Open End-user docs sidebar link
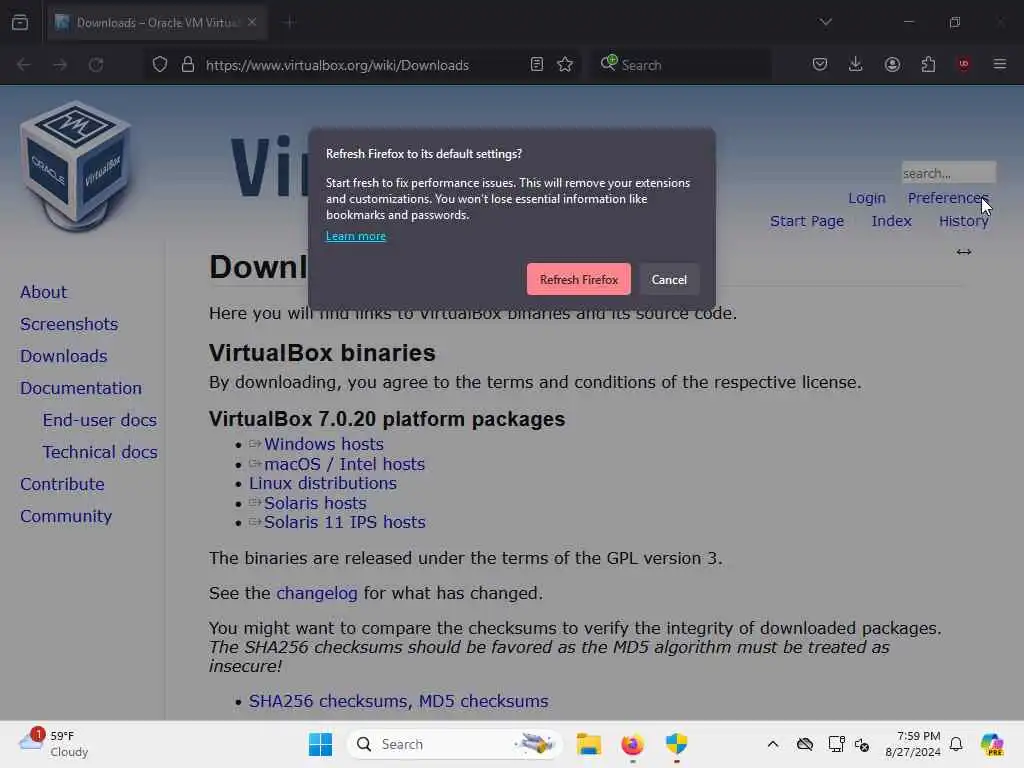 point(100,421)
